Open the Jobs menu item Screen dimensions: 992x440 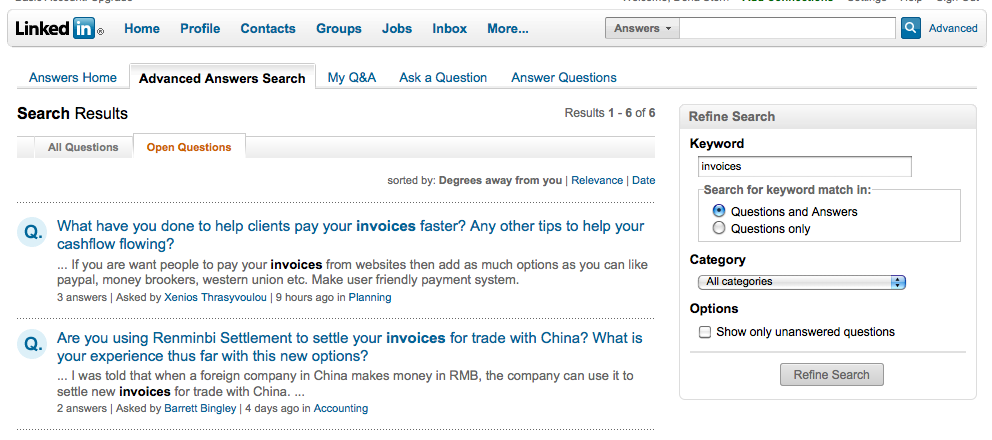(x=397, y=28)
